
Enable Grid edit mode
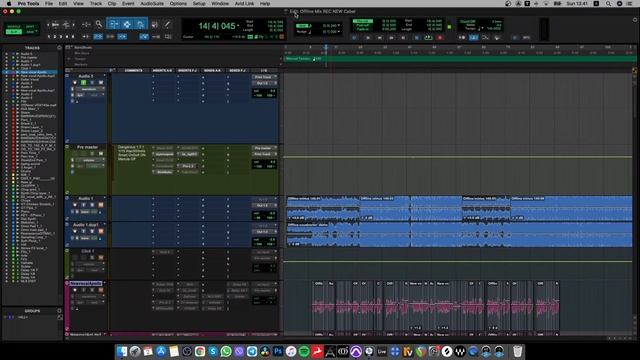(30, 31)
